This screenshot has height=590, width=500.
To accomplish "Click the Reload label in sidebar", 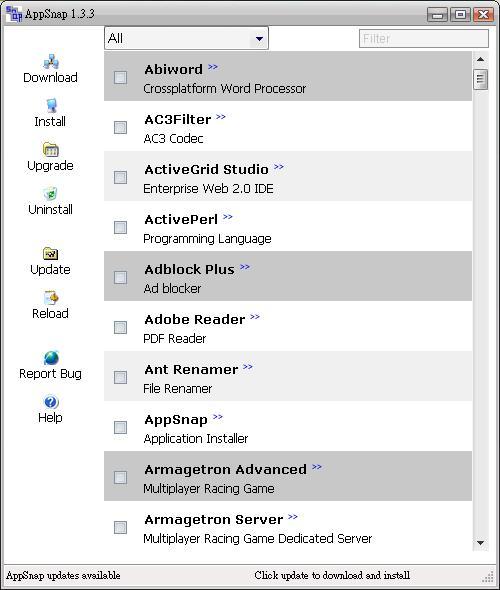I will (x=50, y=313).
